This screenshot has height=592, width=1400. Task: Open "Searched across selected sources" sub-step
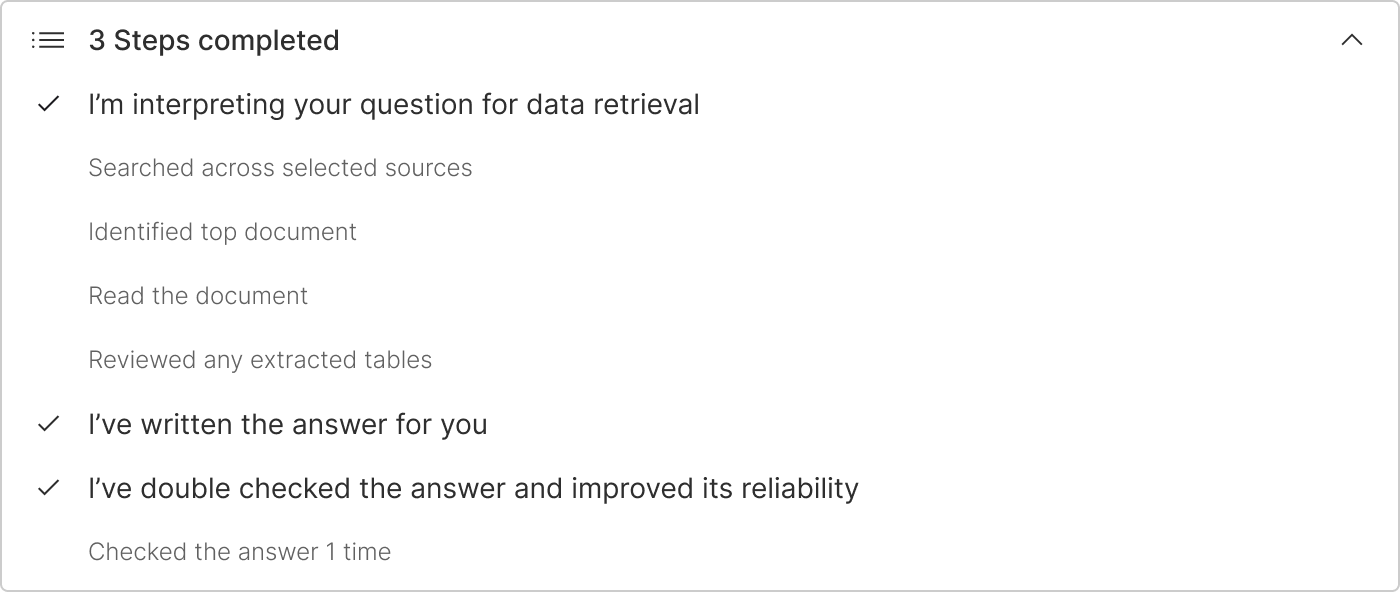(x=280, y=168)
